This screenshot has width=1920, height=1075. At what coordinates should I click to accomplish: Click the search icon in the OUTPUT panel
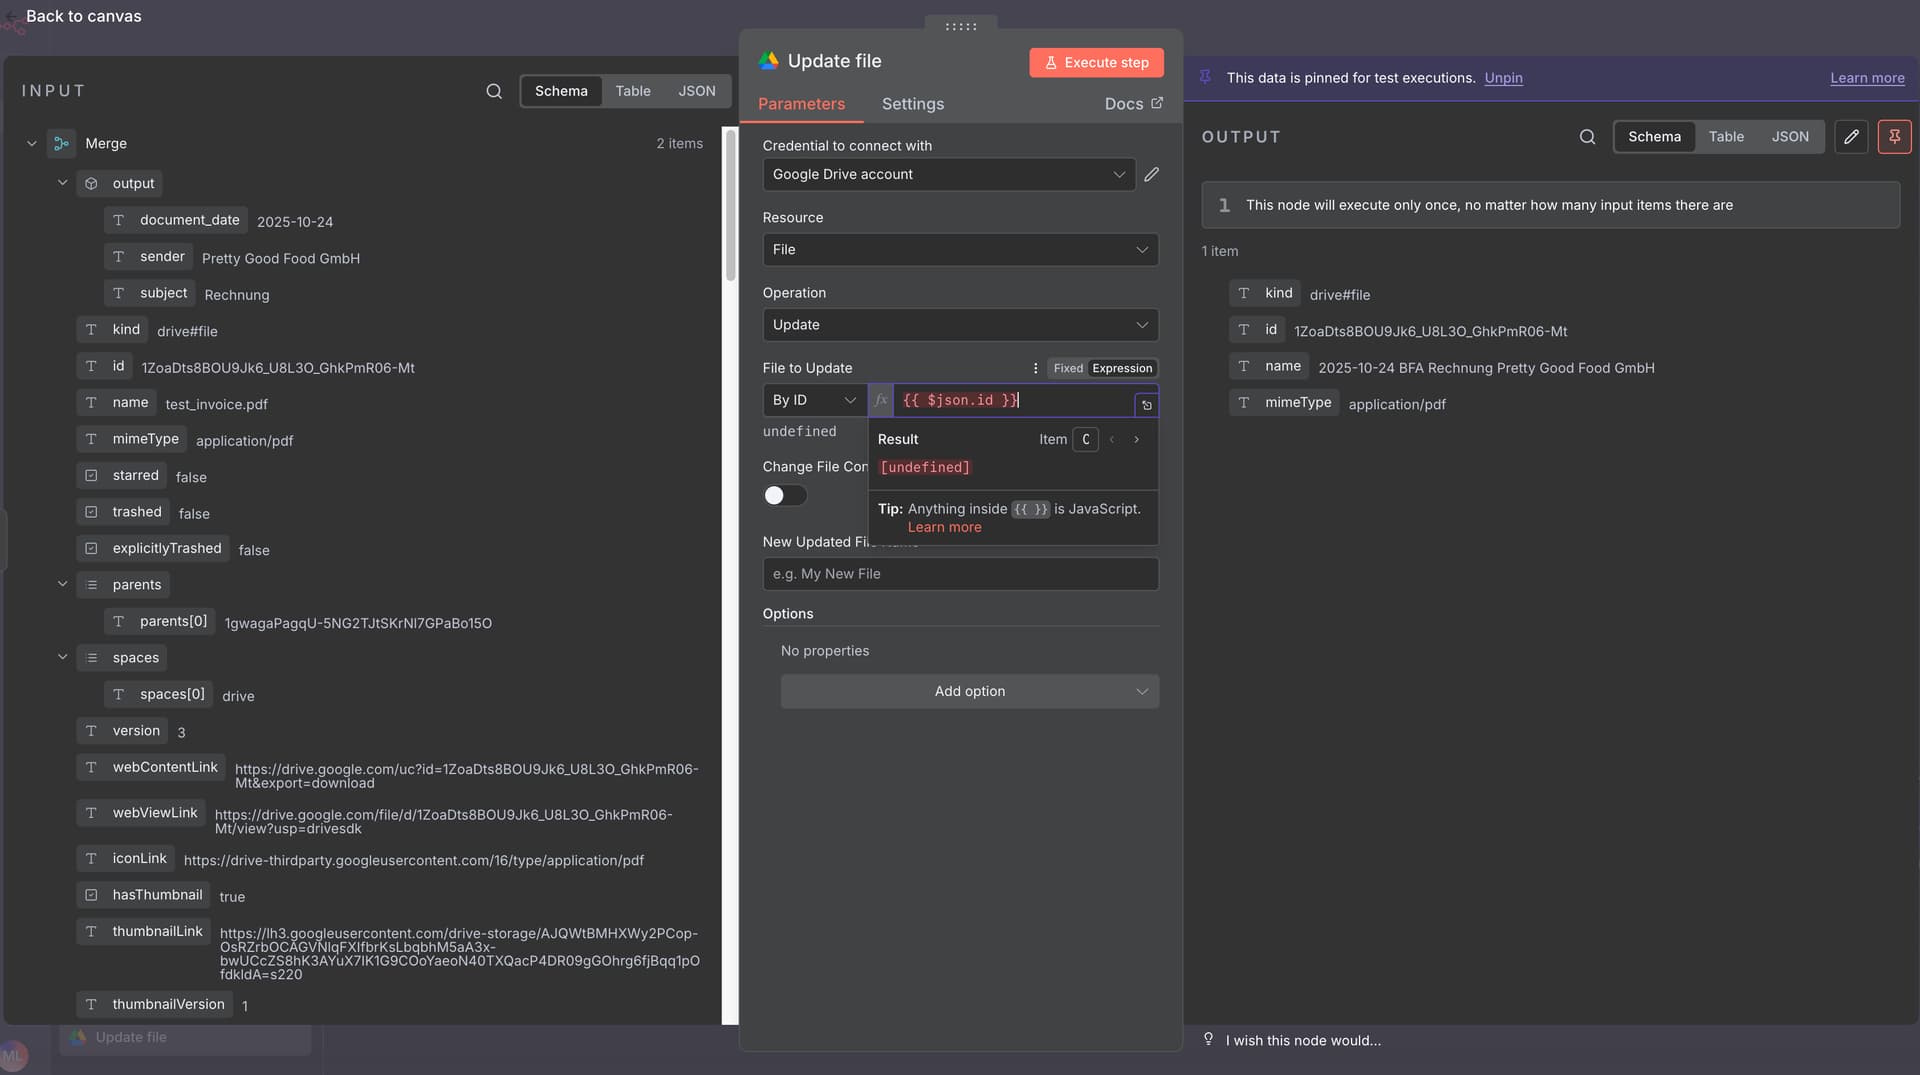1587,137
